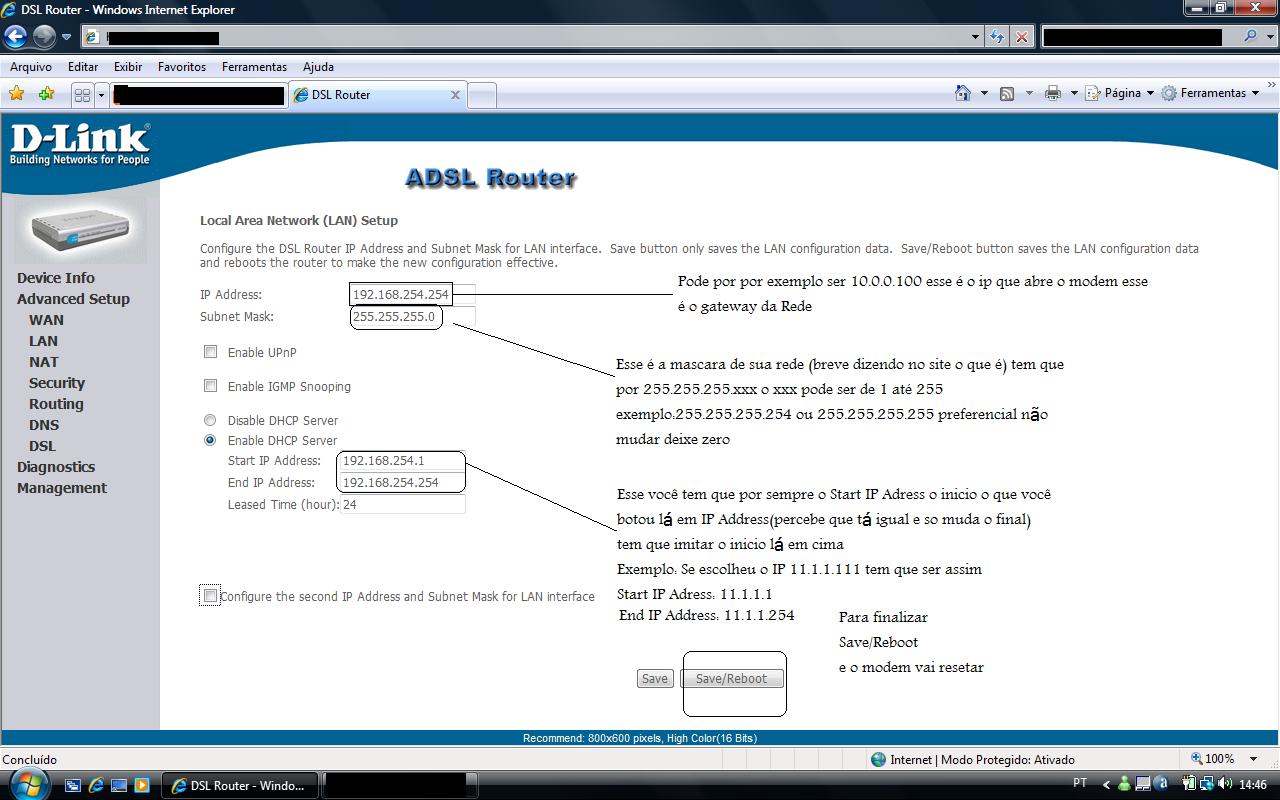
Task: Click the Save button
Action: [655, 678]
